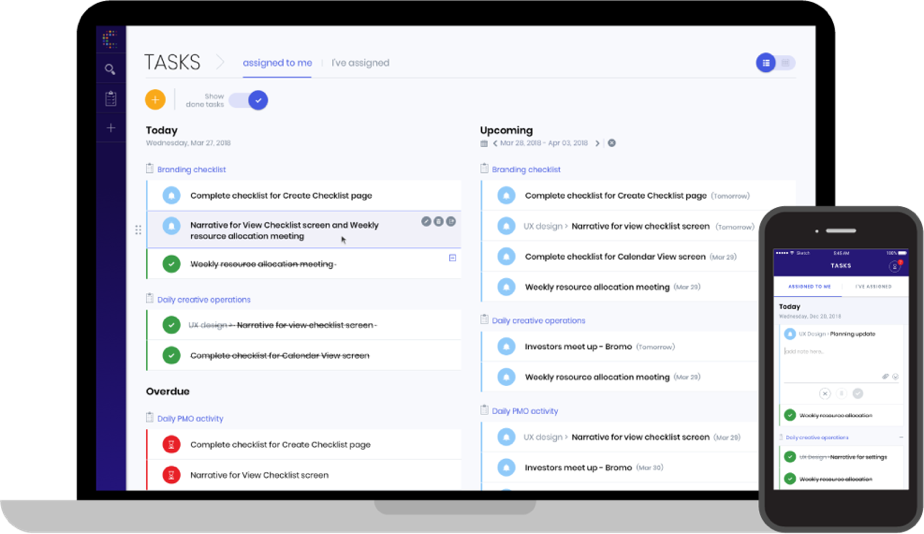Viewport: 924px width, 534px height.
Task: Collapse the note icon on done Weekly resource task
Action: click(x=453, y=258)
